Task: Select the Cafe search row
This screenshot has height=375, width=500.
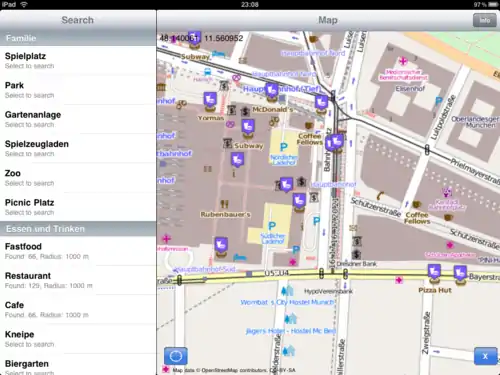Action: coord(78,310)
